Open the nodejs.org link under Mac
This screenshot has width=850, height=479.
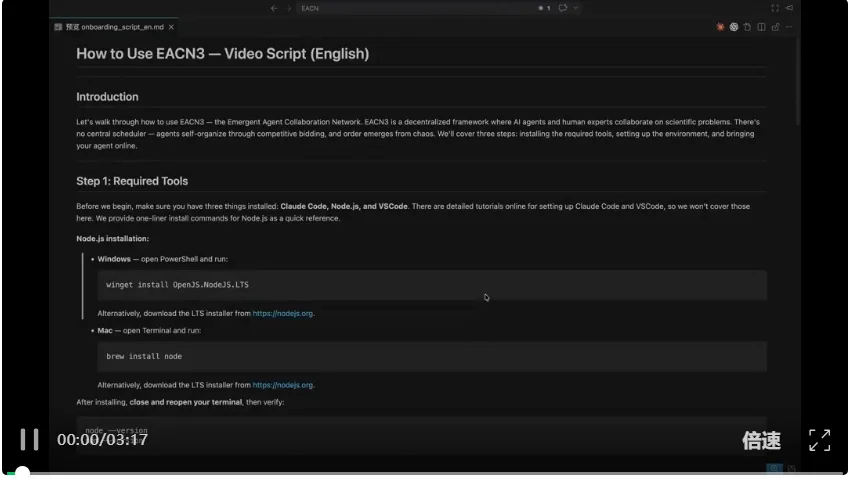282,385
